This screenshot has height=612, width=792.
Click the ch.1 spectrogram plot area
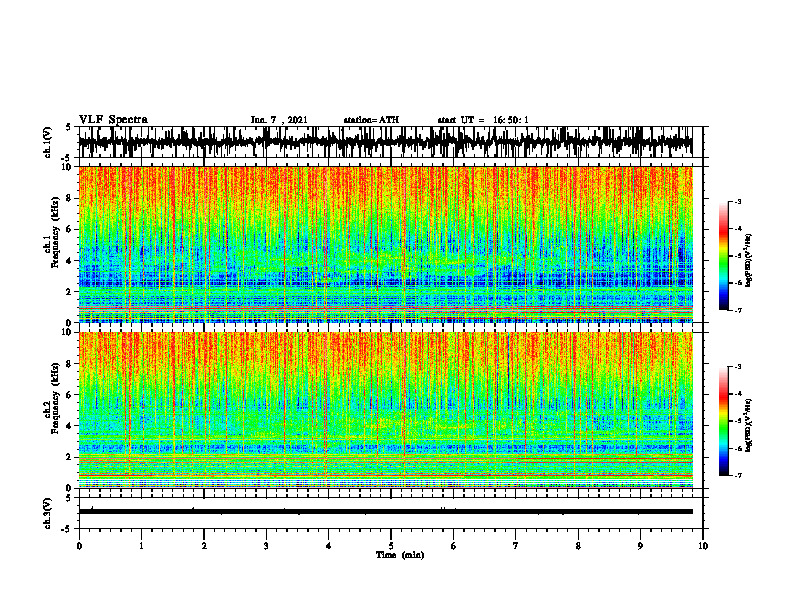click(385, 244)
